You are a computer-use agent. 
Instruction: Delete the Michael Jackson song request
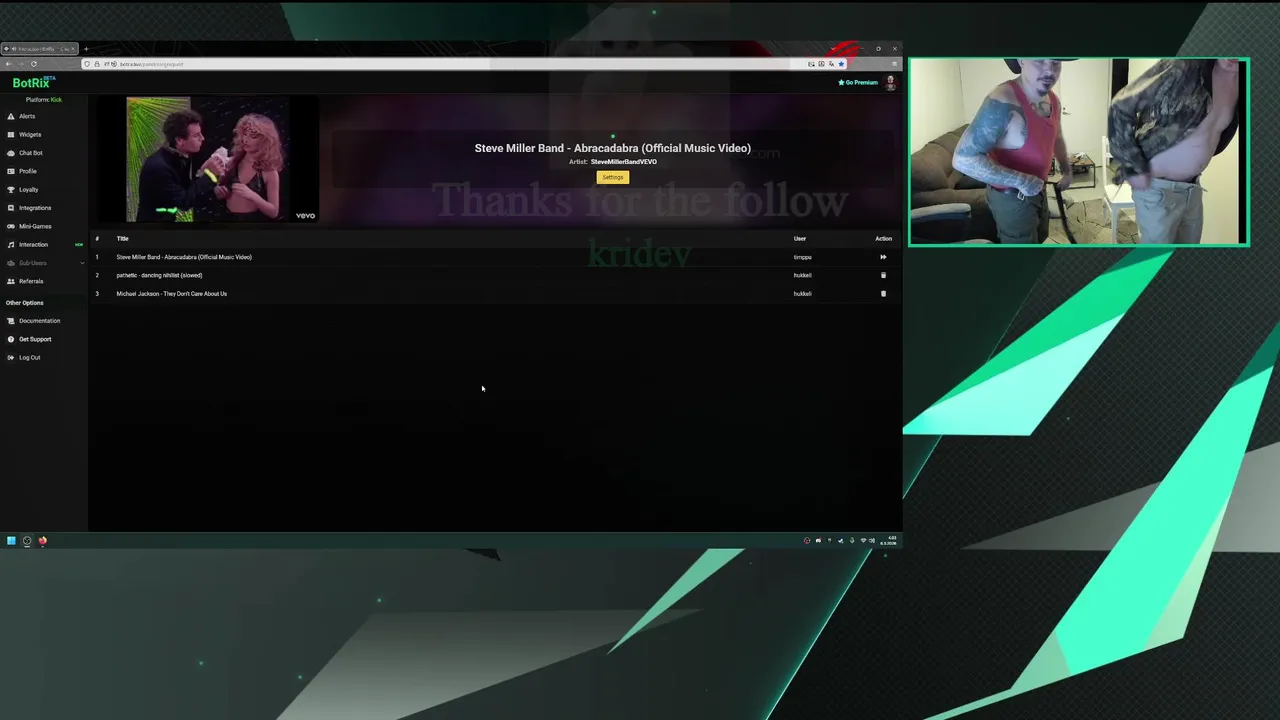coord(883,293)
